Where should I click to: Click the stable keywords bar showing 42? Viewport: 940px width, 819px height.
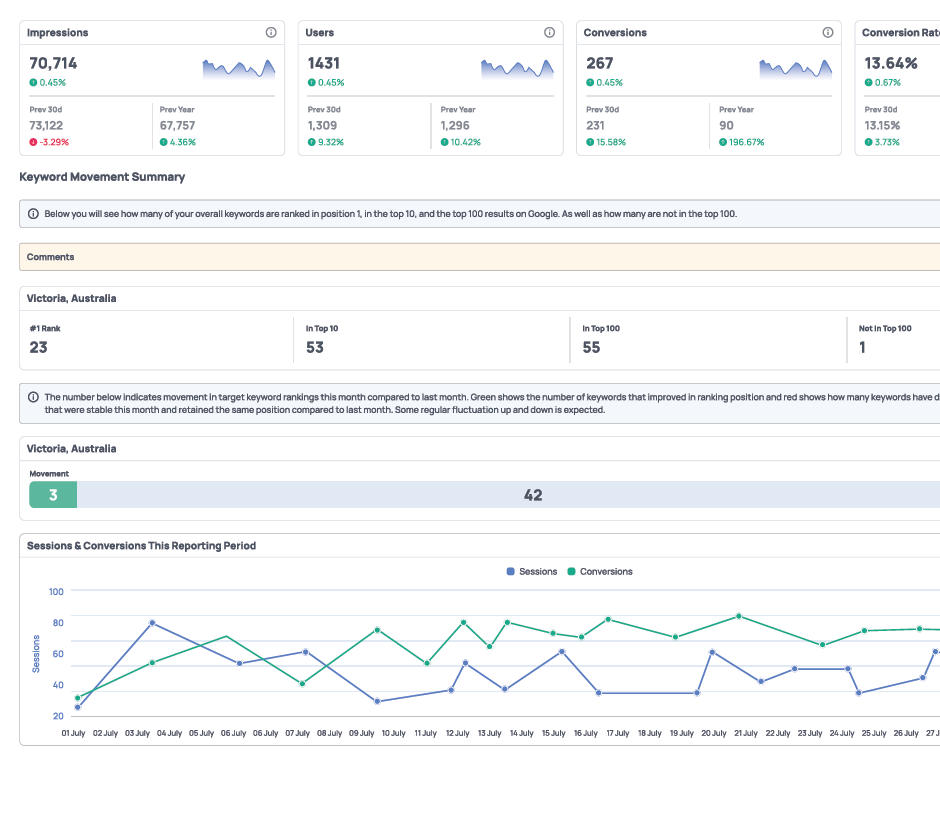click(x=533, y=495)
